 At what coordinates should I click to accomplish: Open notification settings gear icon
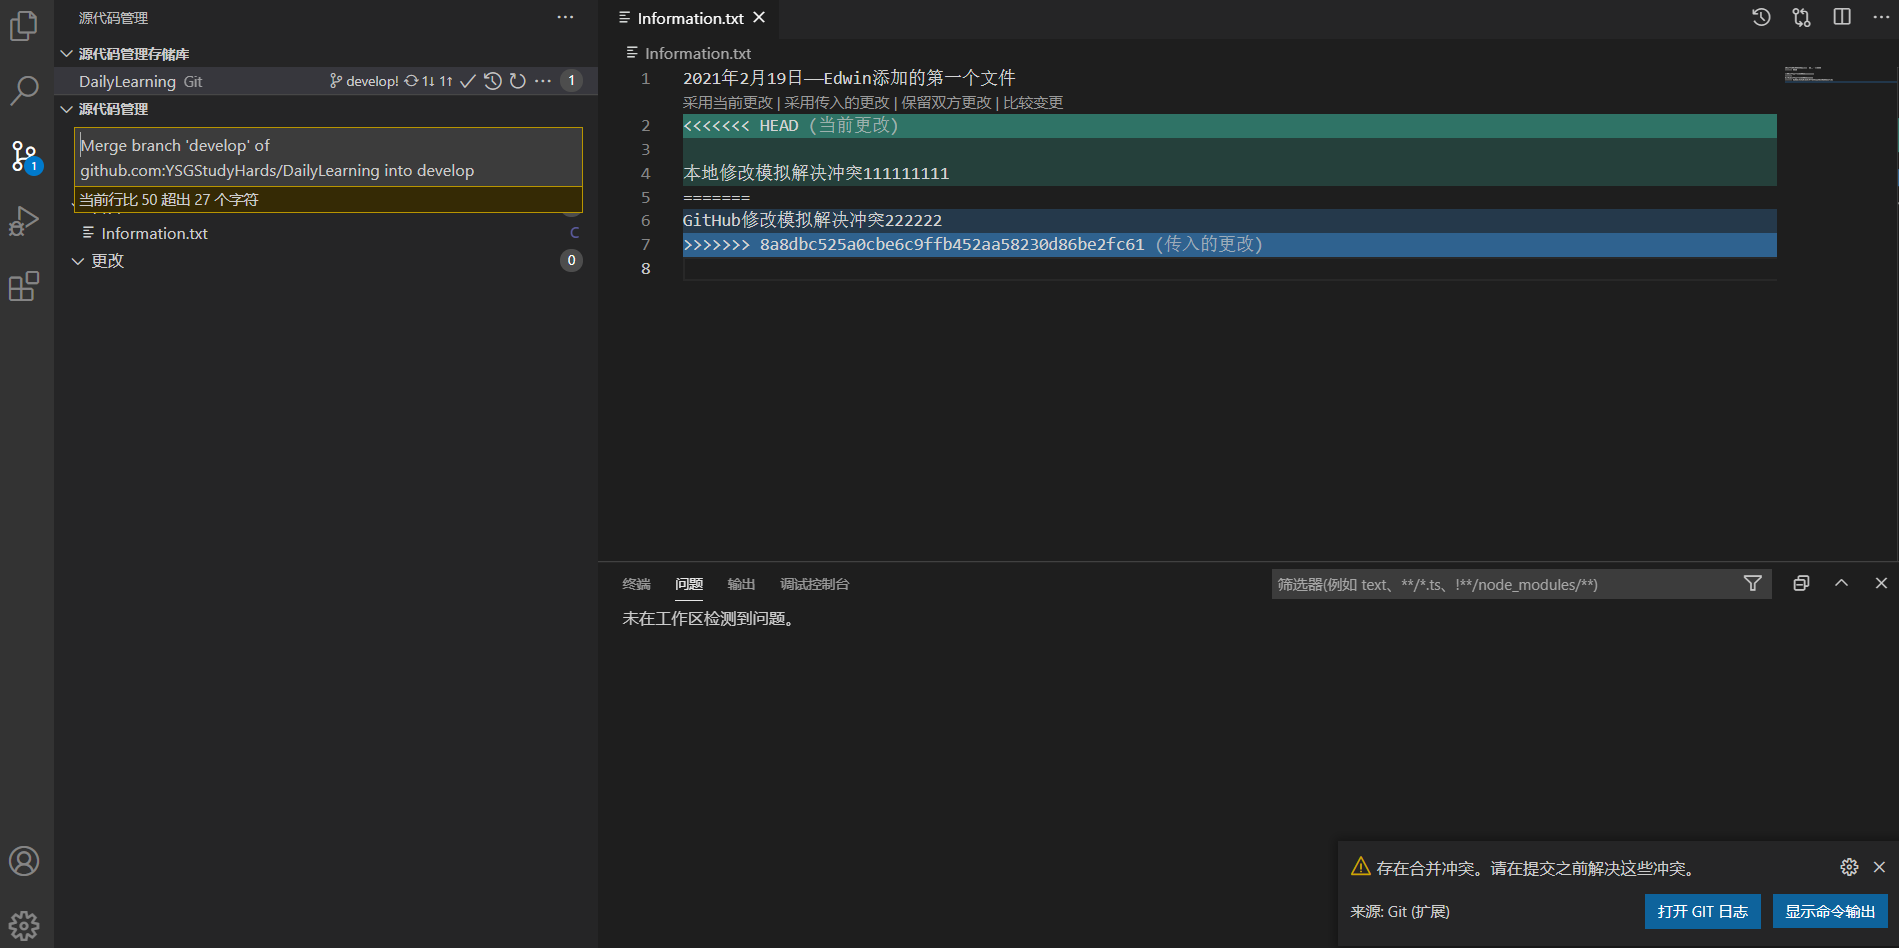1849,867
